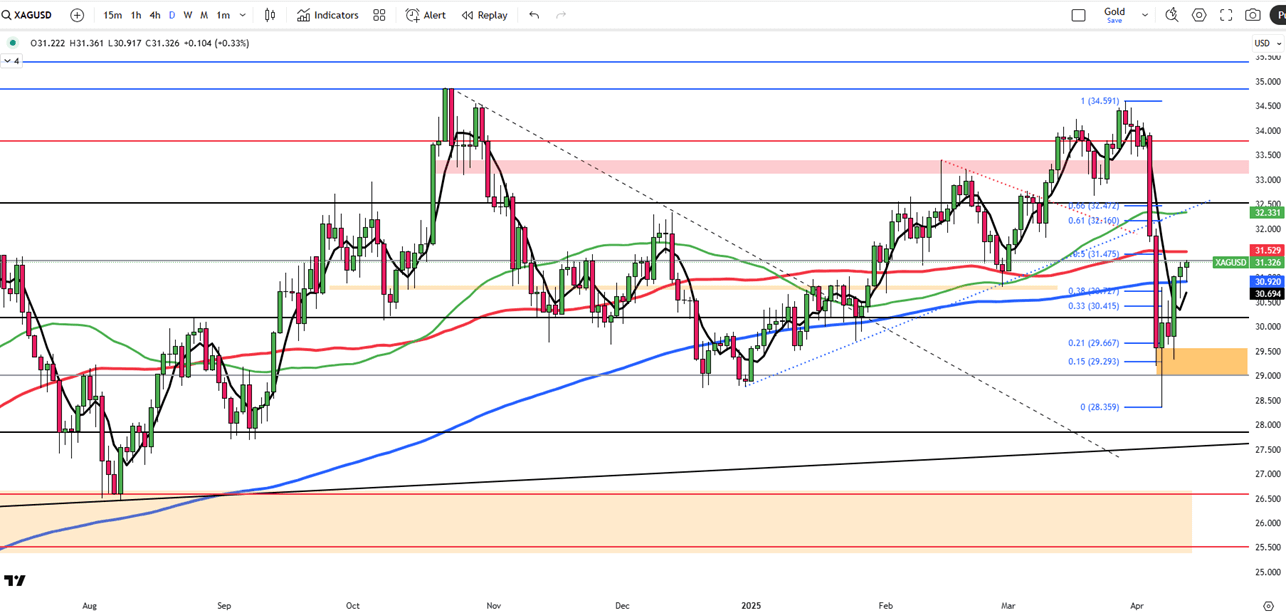Click the Feb label on time axis
Viewport: 1286px width, 613px height.
[885, 605]
